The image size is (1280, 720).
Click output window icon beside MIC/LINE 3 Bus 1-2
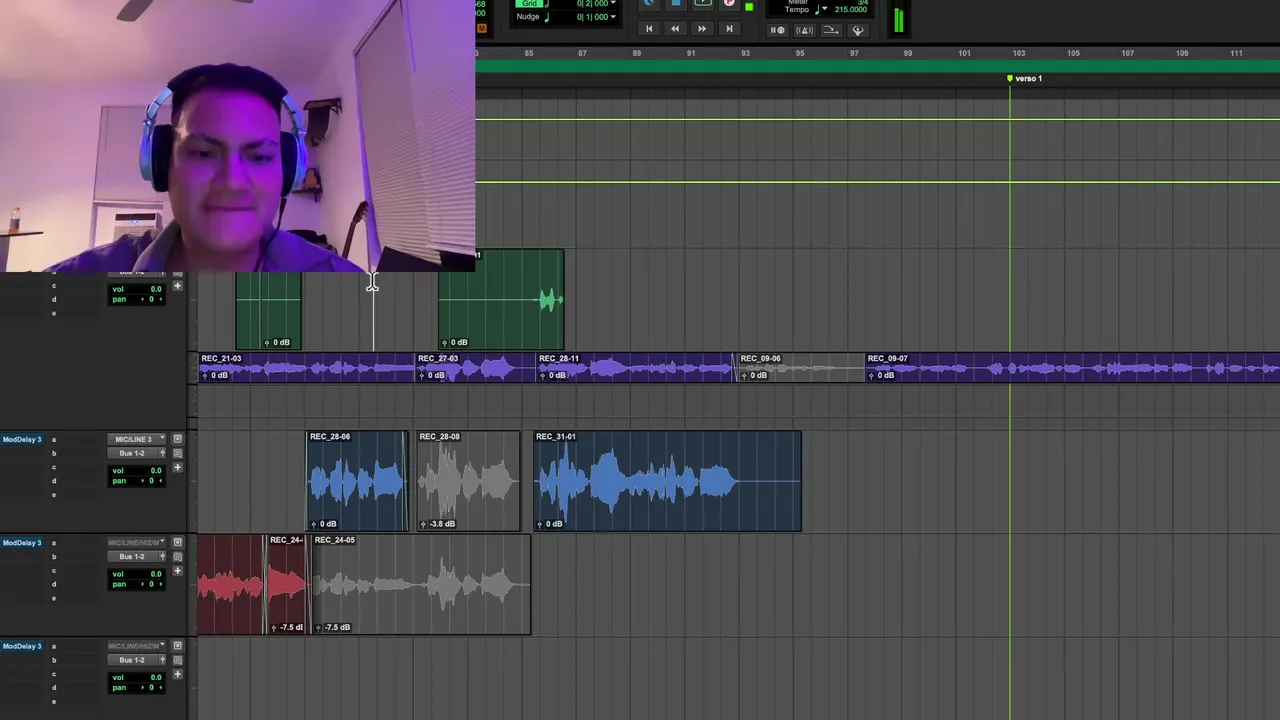177,453
